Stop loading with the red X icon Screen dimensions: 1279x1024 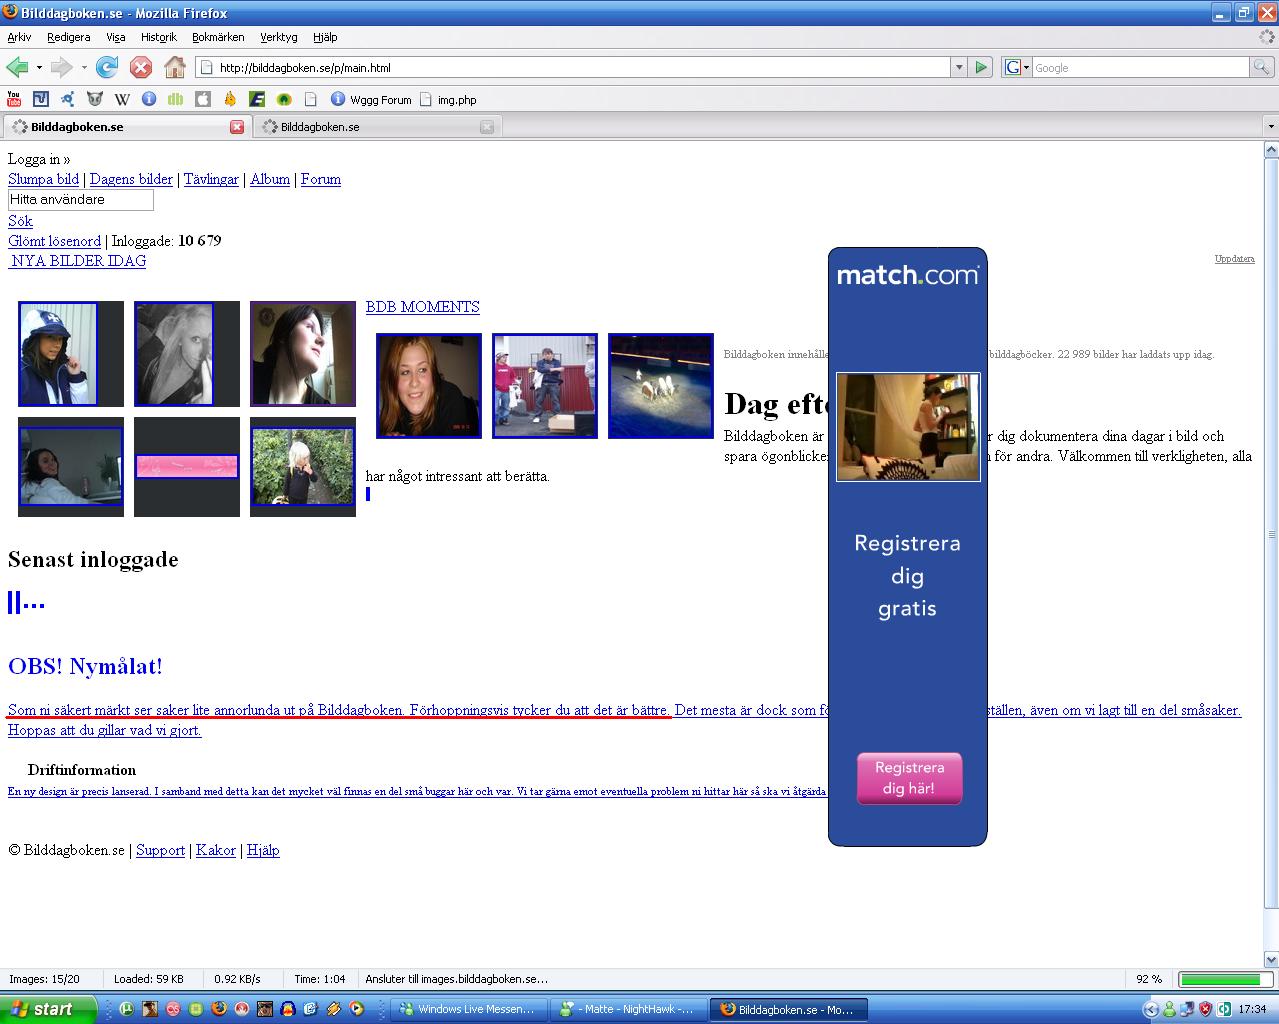pyautogui.click(x=141, y=67)
